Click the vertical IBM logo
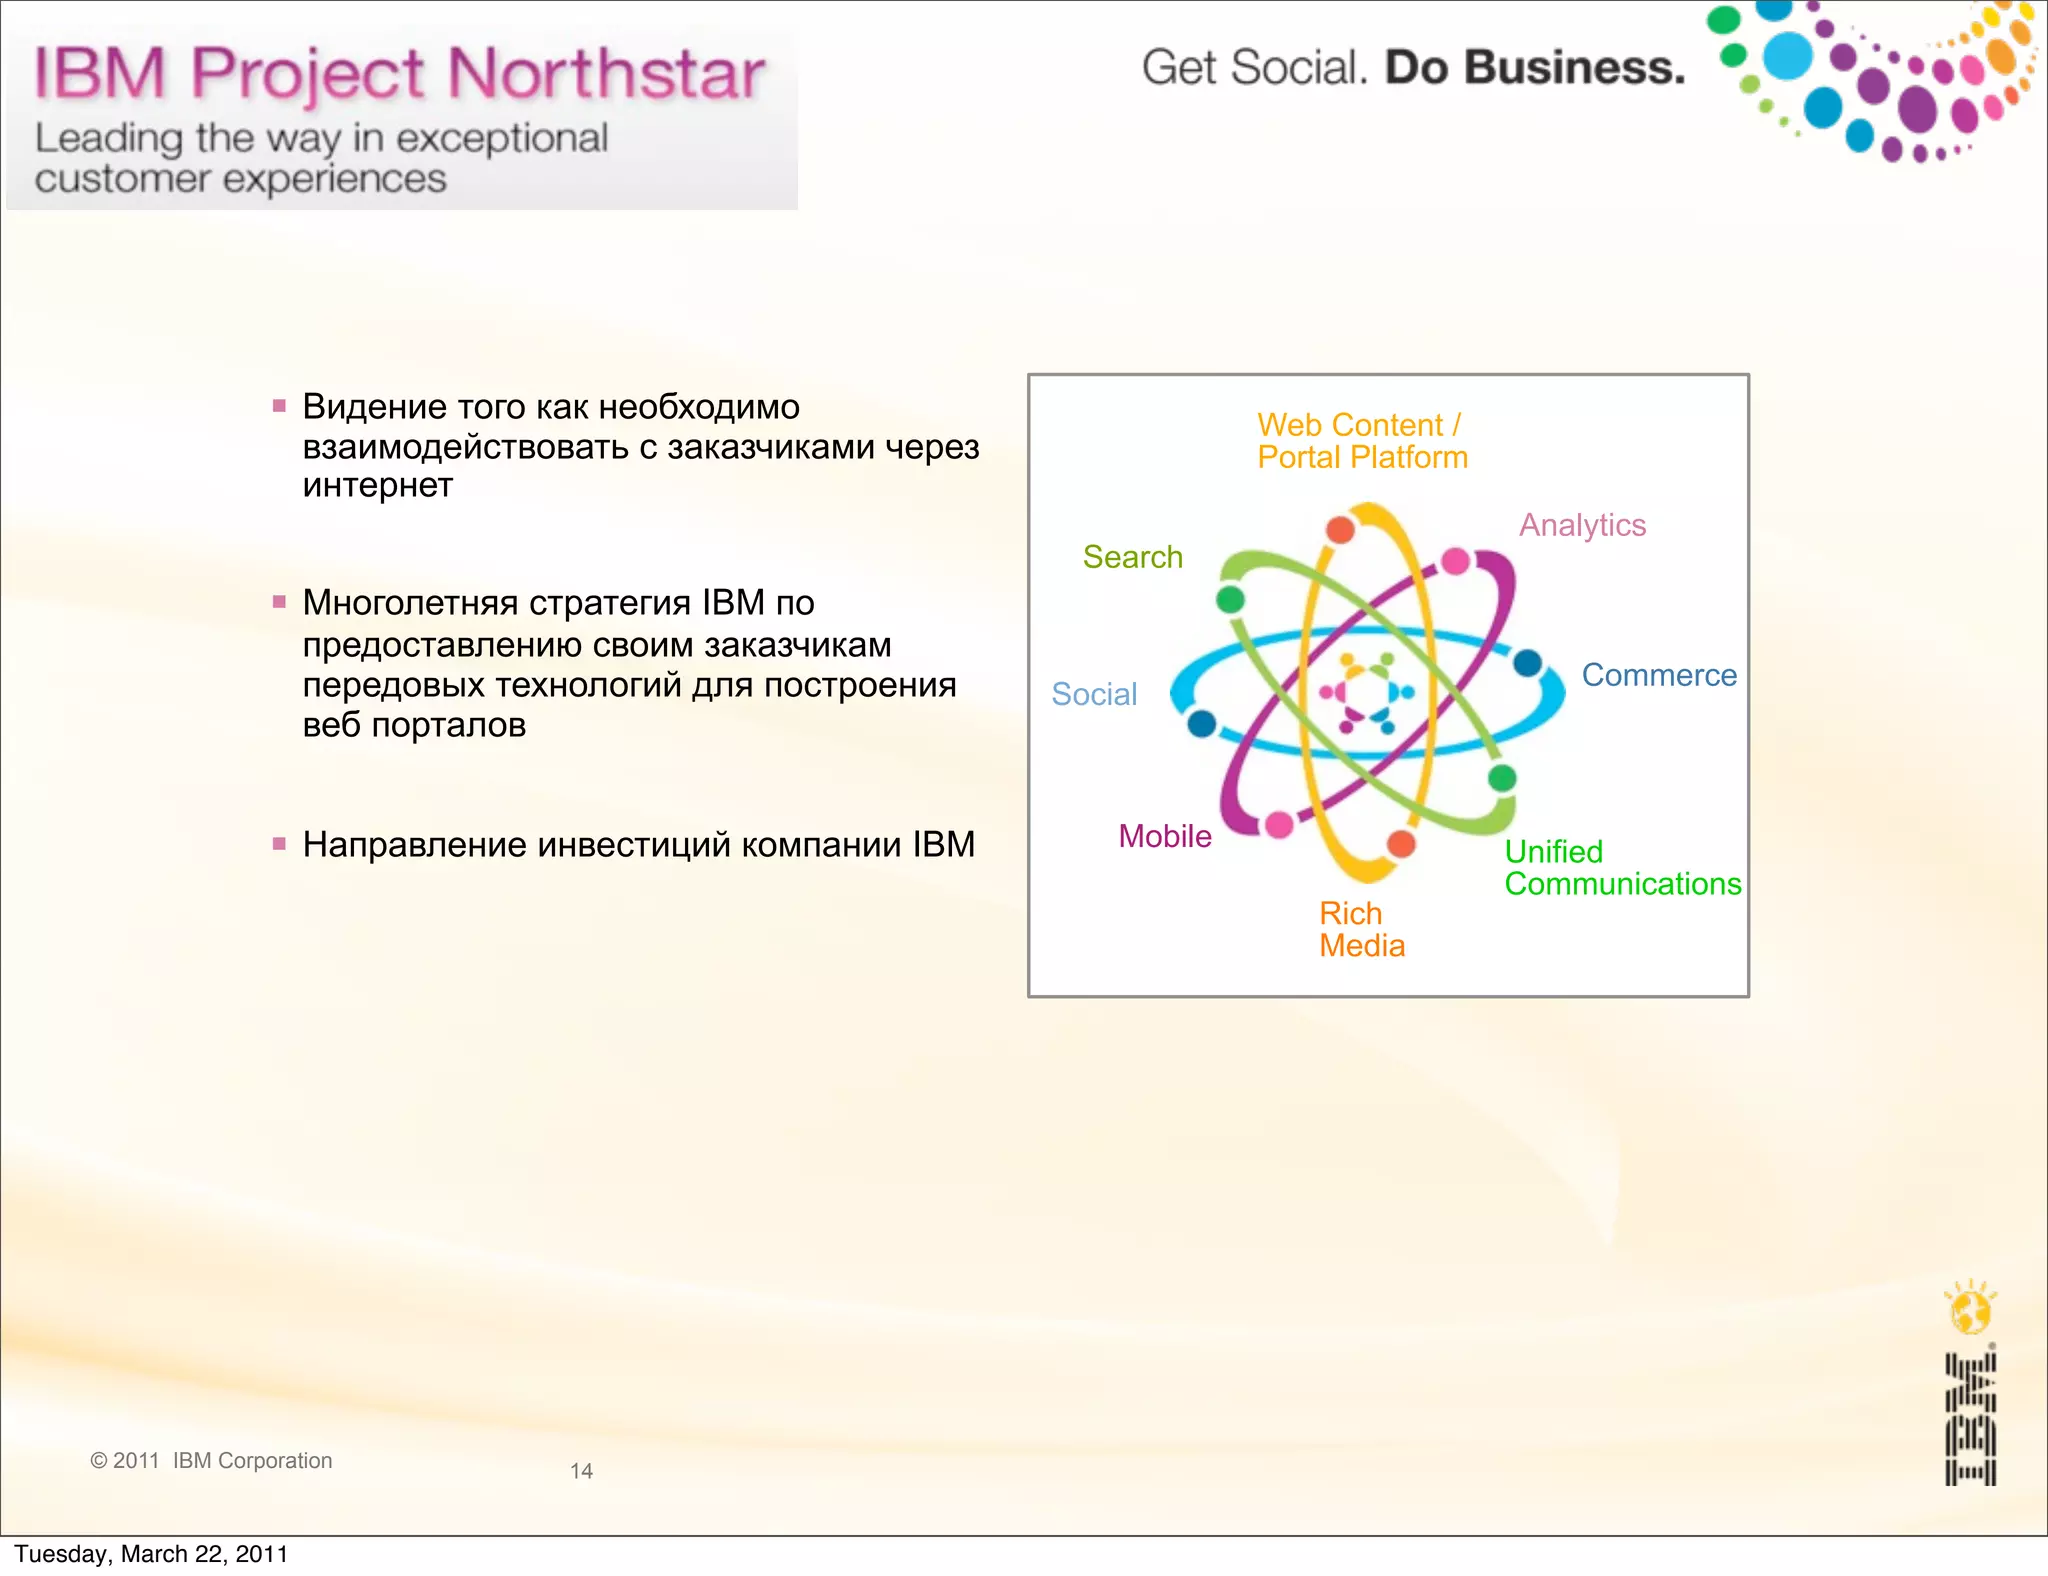The width and height of the screenshot is (2048, 1576). coord(1970,1418)
